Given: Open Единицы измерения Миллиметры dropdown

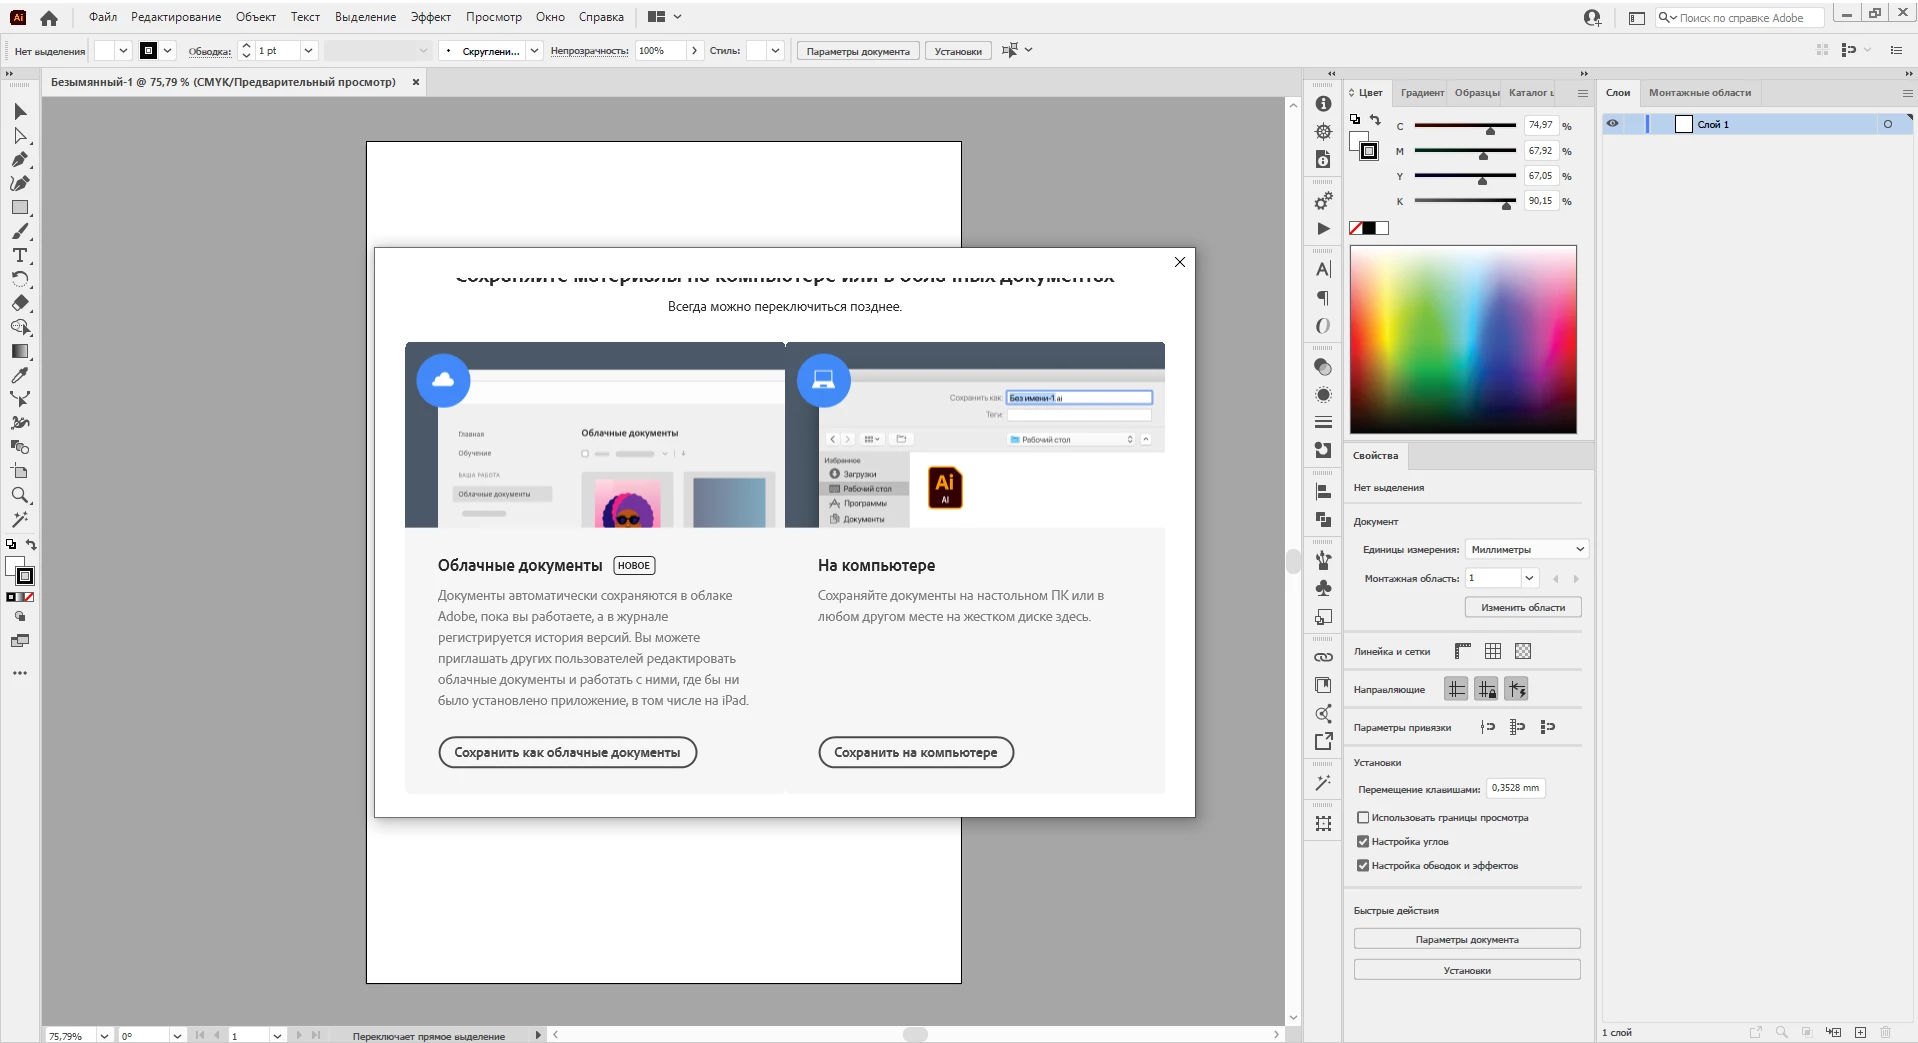Looking at the screenshot, I should tap(1526, 549).
